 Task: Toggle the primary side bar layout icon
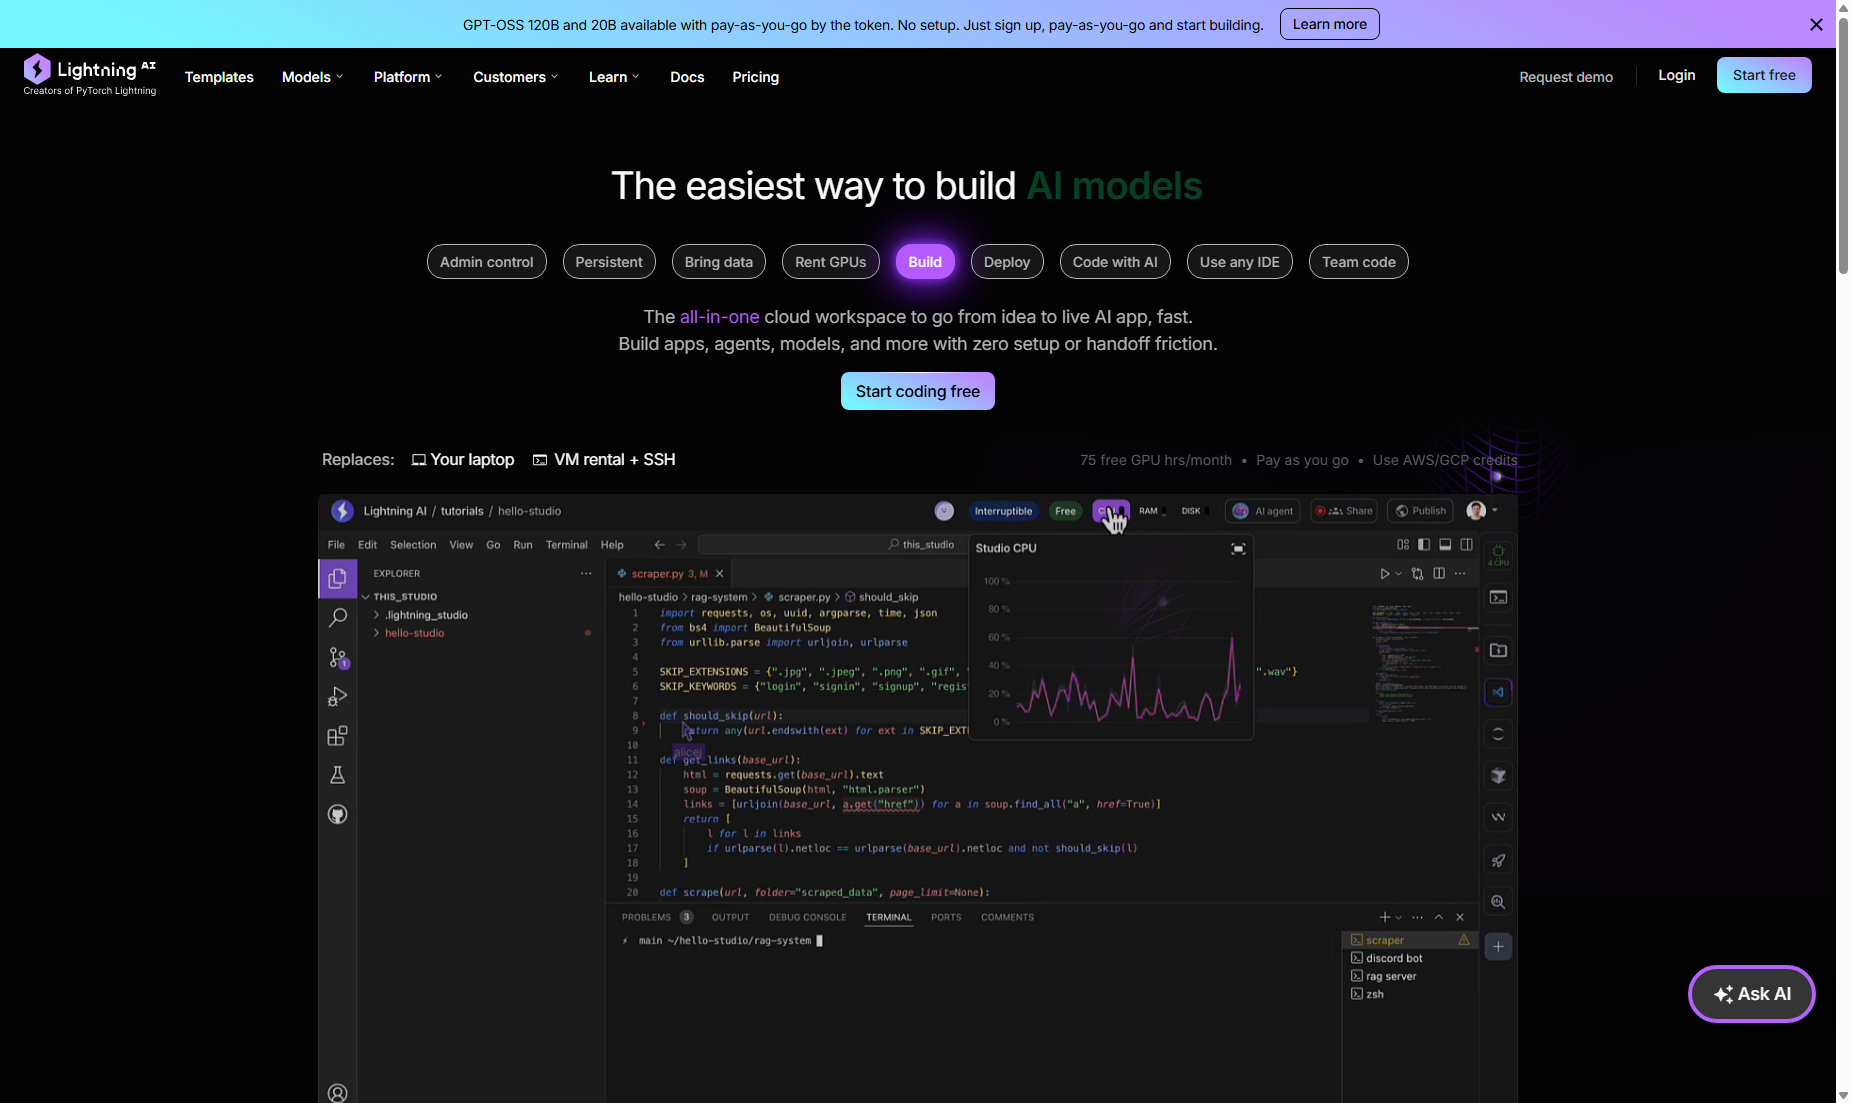(1424, 545)
